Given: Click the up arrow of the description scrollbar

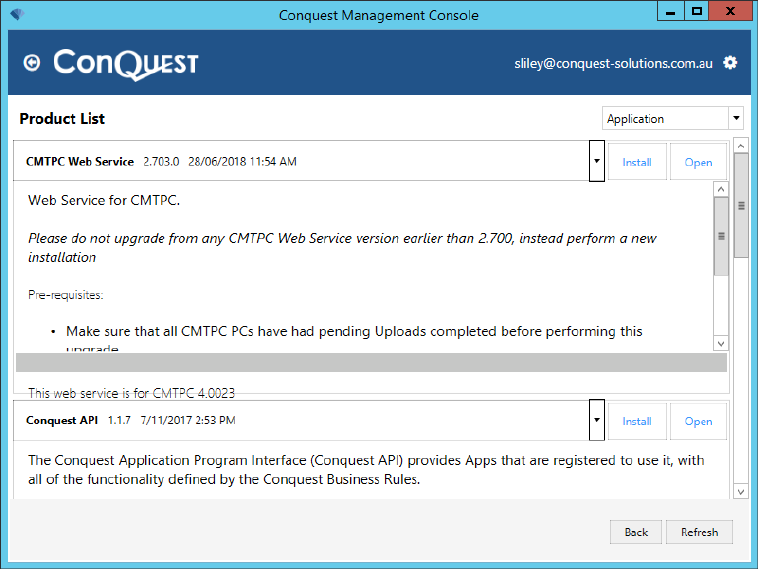Looking at the screenshot, I should coord(721,189).
